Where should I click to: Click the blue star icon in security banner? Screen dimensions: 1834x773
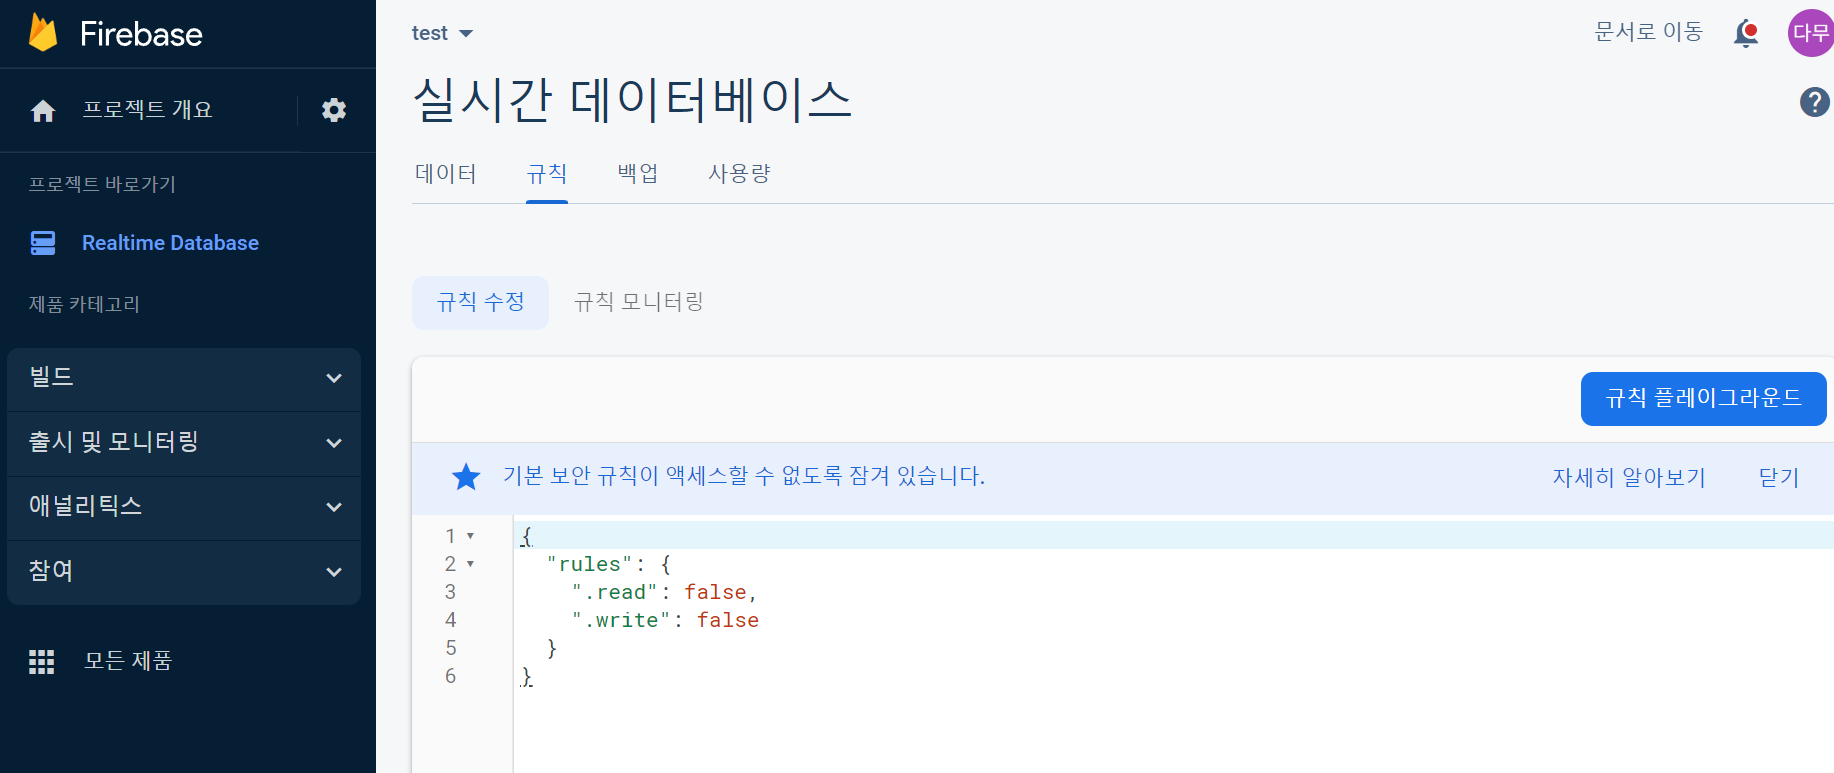coord(466,477)
